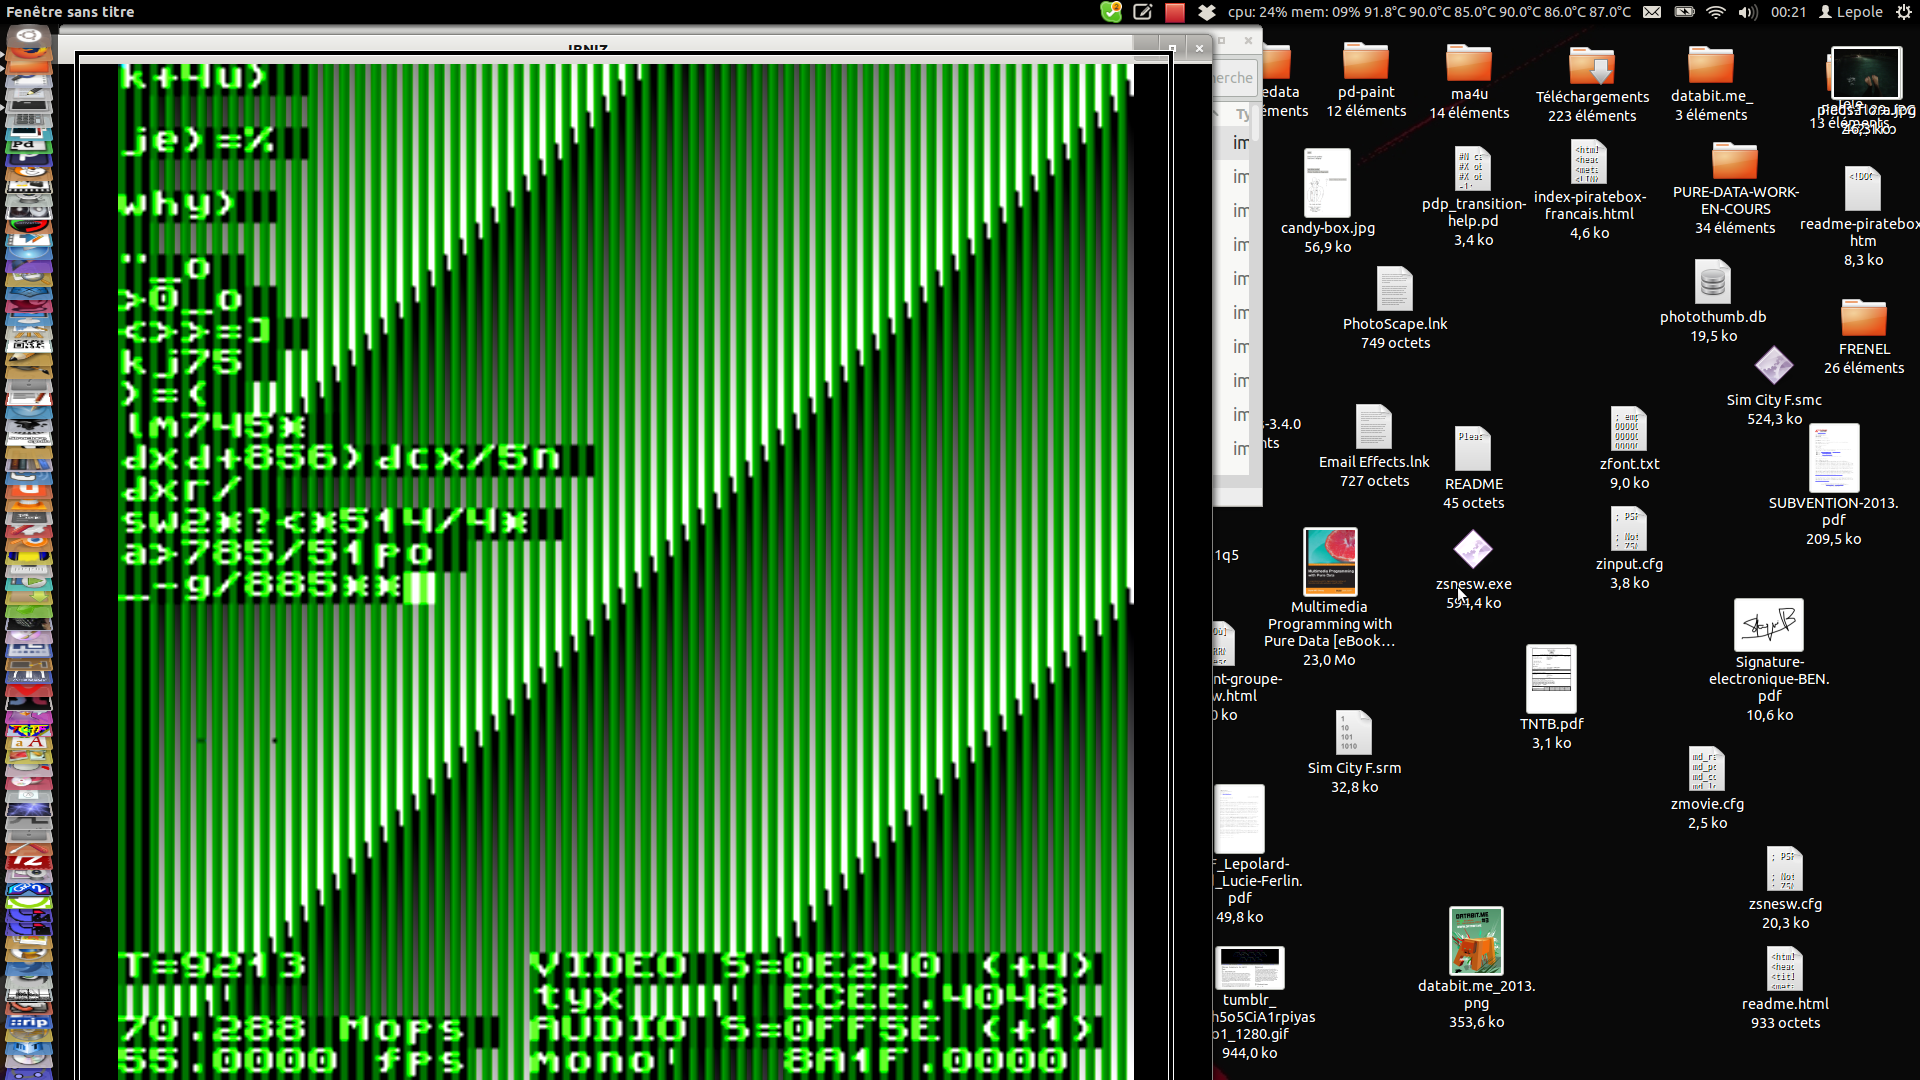Select the zsnesw.exe file icon

coord(1472,549)
